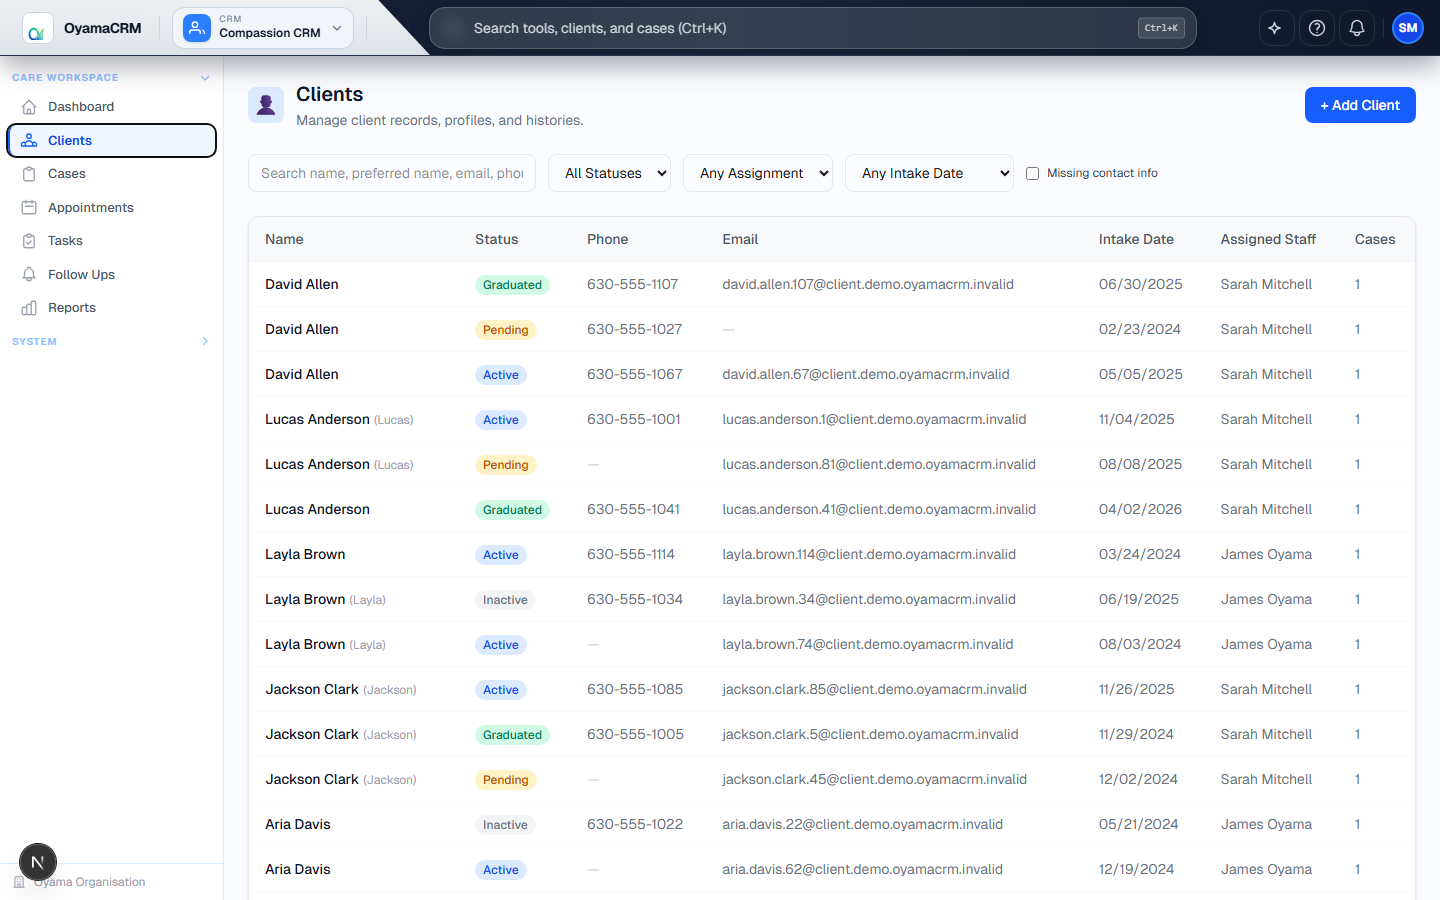Click email jackson.clark.45@client.demo.oyamacrm.invalid

(x=875, y=779)
